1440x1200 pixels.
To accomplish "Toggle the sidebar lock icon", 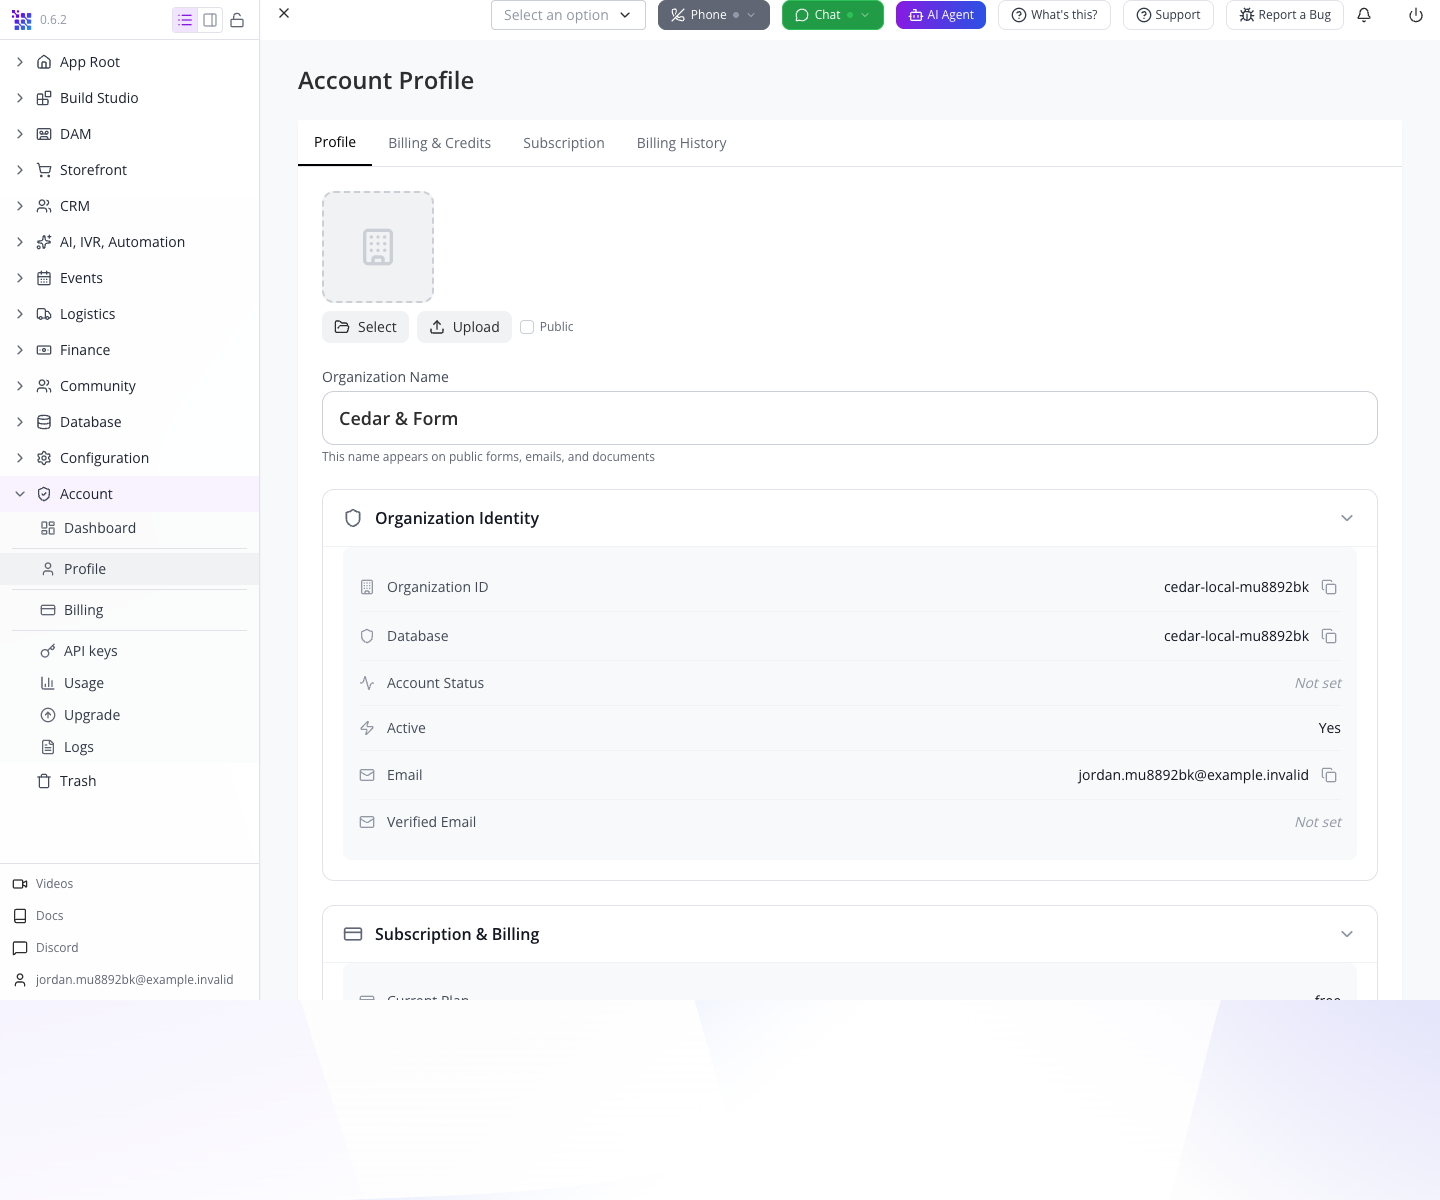I will click(x=237, y=20).
